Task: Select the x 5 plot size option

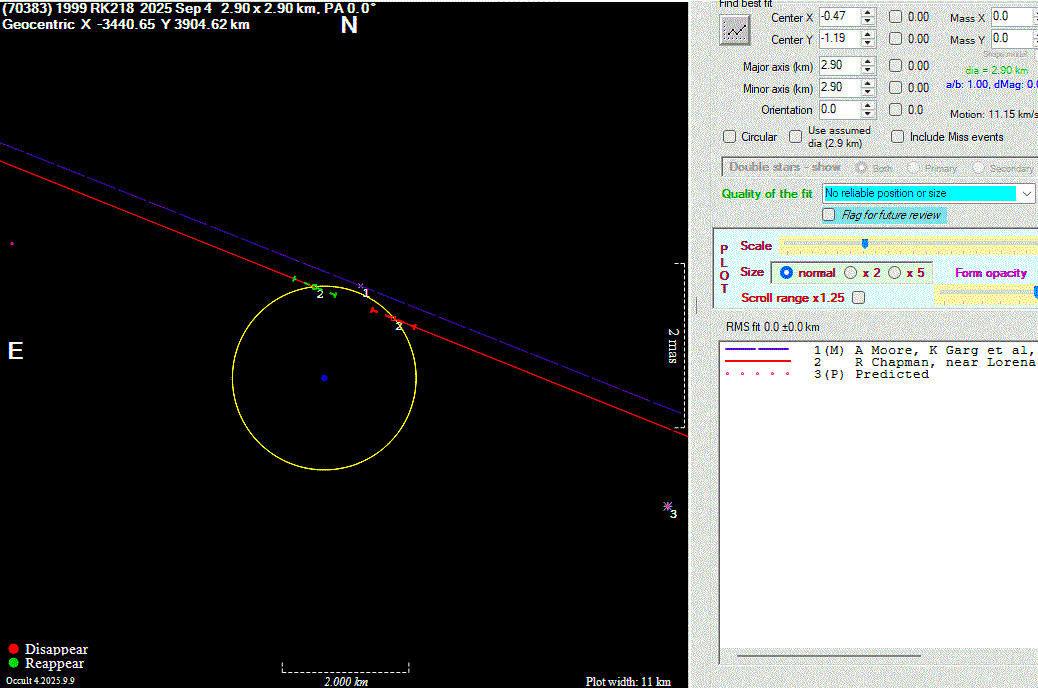Action: [894, 272]
